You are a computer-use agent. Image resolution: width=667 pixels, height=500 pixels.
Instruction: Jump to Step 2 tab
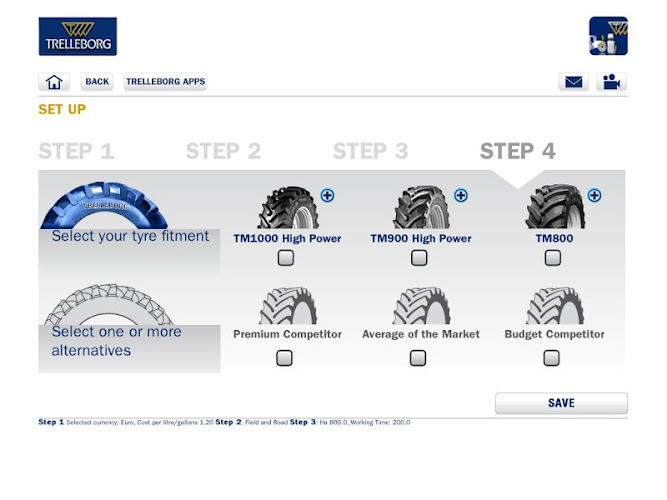pyautogui.click(x=223, y=151)
